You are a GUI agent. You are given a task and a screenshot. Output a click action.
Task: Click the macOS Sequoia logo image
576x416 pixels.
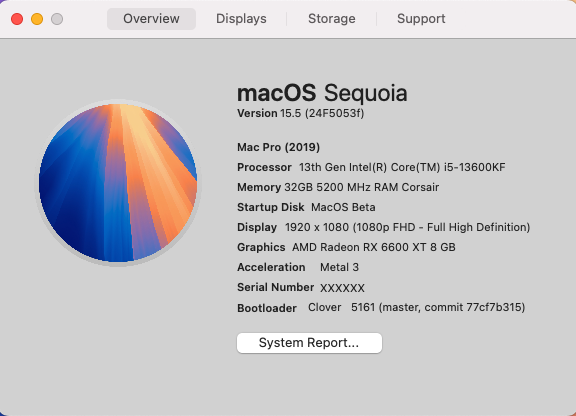click(118, 183)
